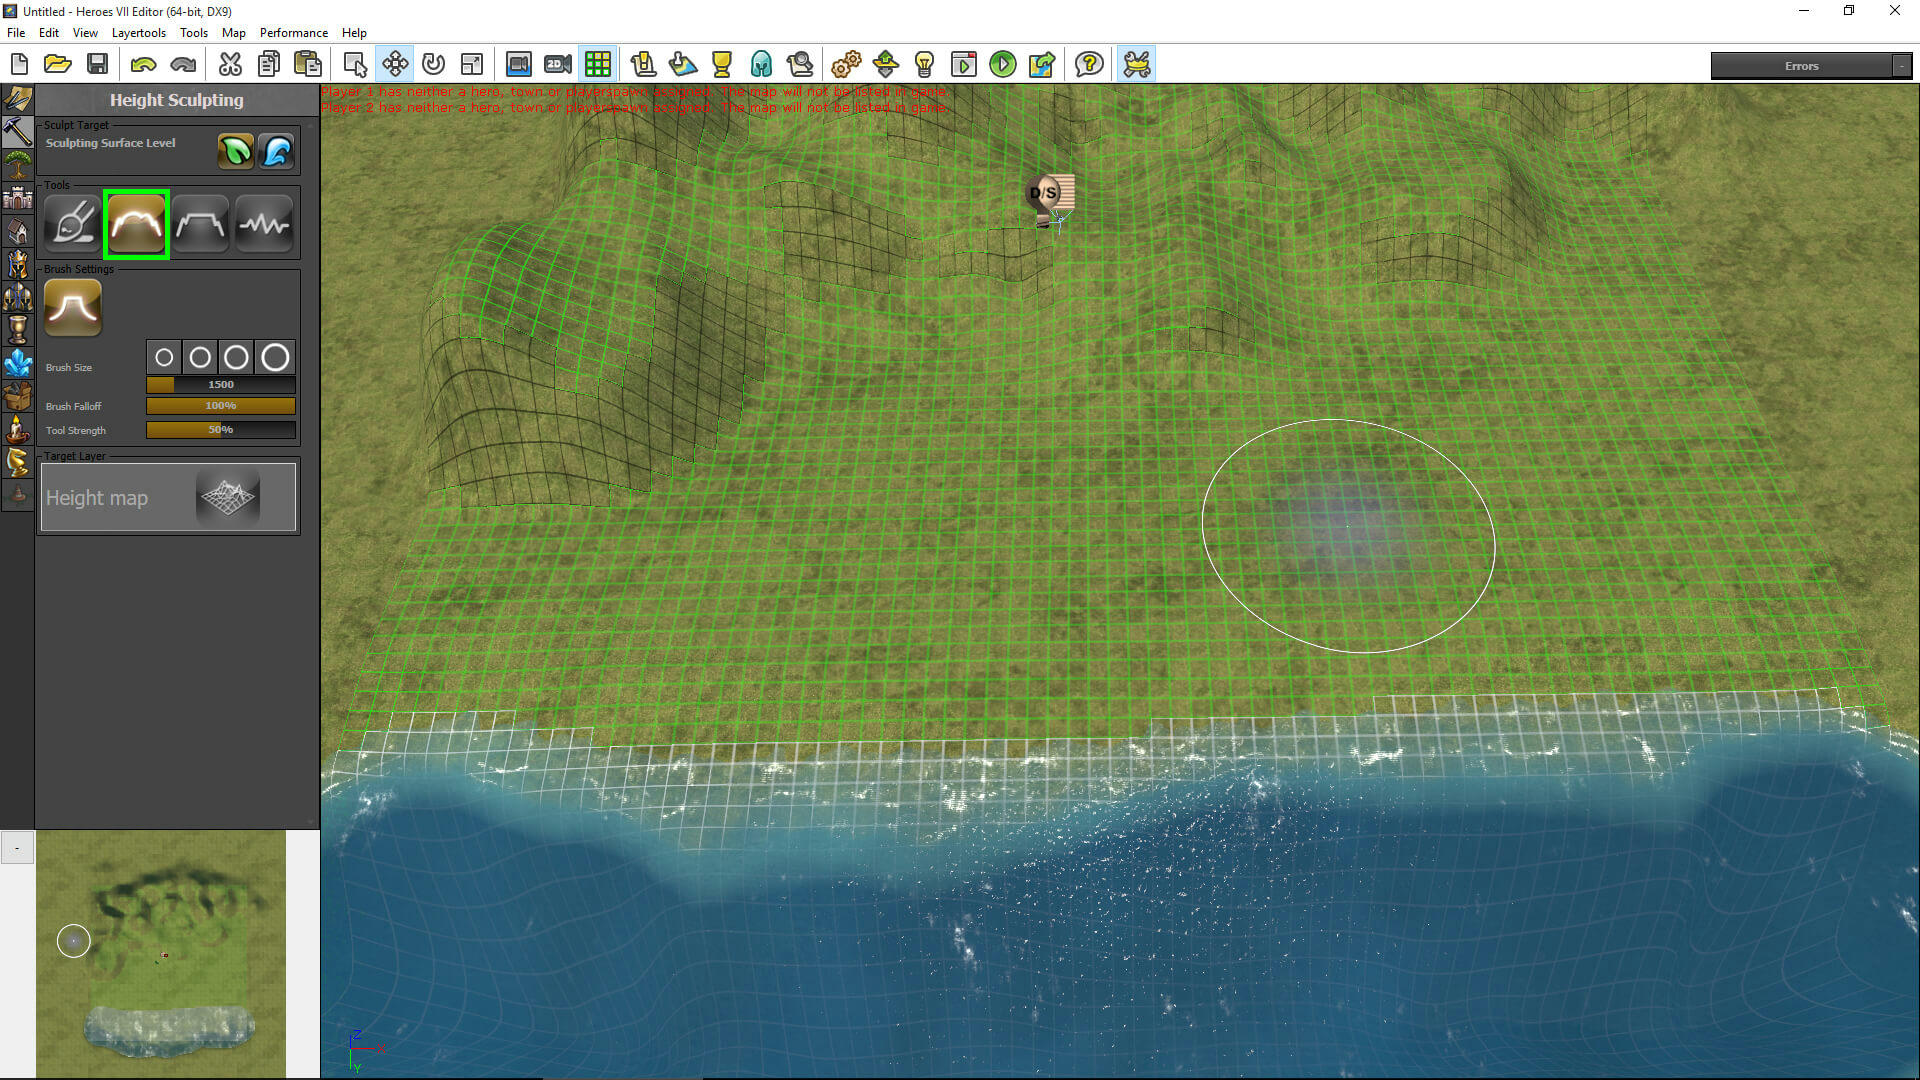
Task: Open an existing map with folder icon
Action: pos(58,65)
